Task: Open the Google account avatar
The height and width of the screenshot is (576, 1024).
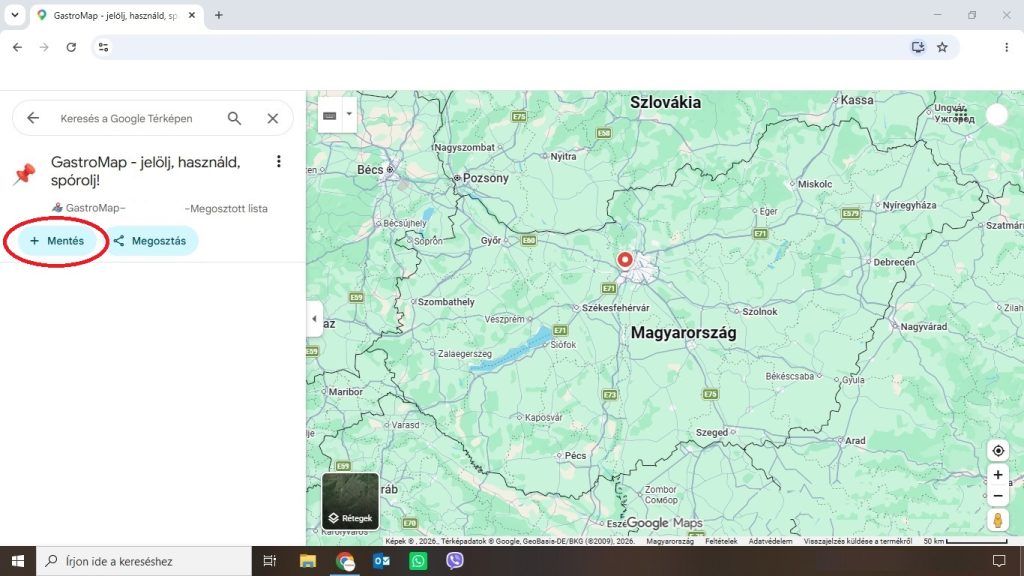Action: point(997,114)
